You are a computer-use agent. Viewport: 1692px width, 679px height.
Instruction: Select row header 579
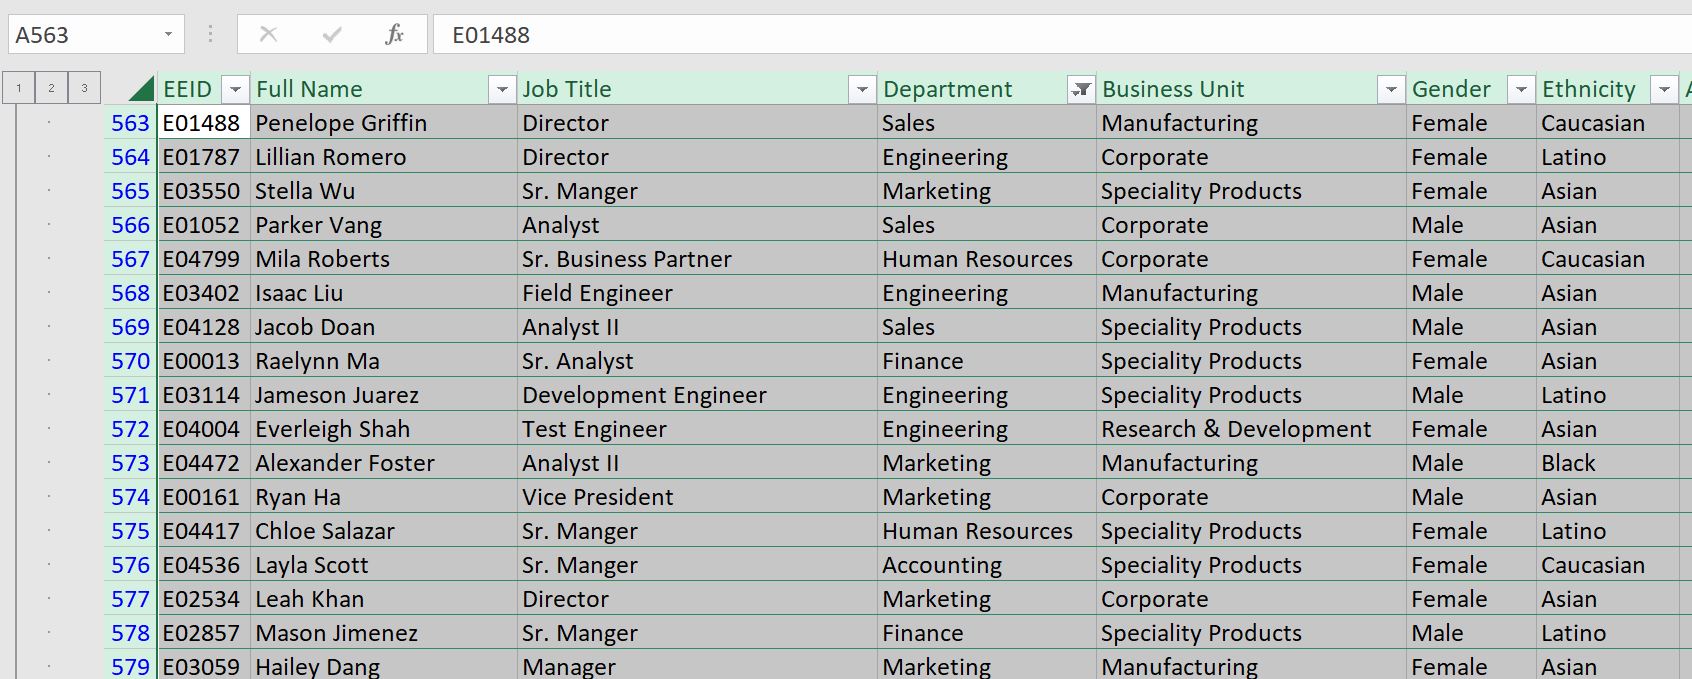pyautogui.click(x=128, y=665)
